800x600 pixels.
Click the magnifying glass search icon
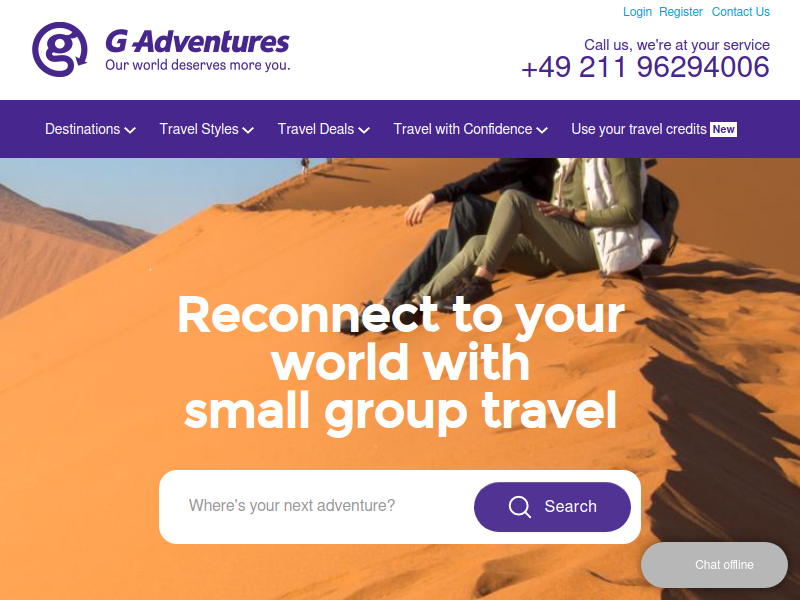(x=520, y=507)
